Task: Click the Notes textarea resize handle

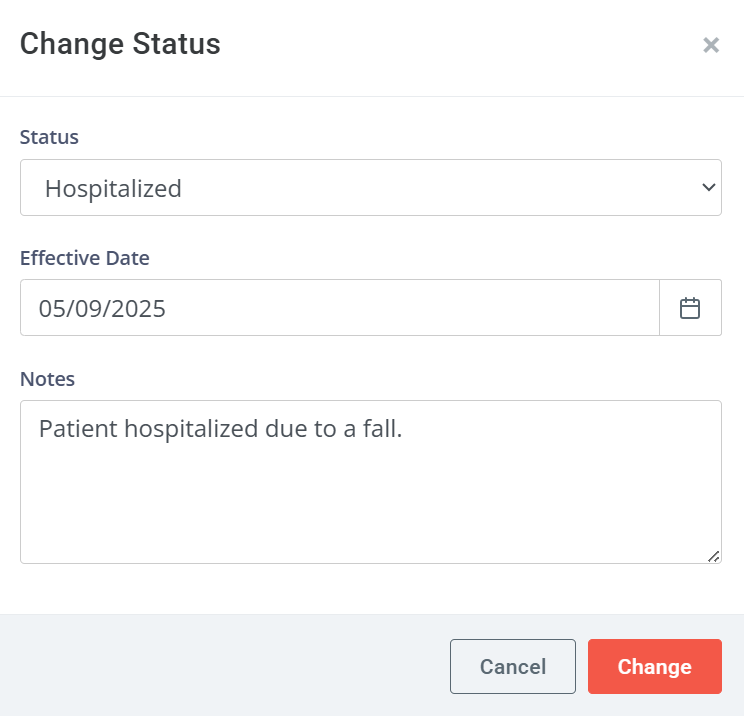Action: tap(713, 556)
